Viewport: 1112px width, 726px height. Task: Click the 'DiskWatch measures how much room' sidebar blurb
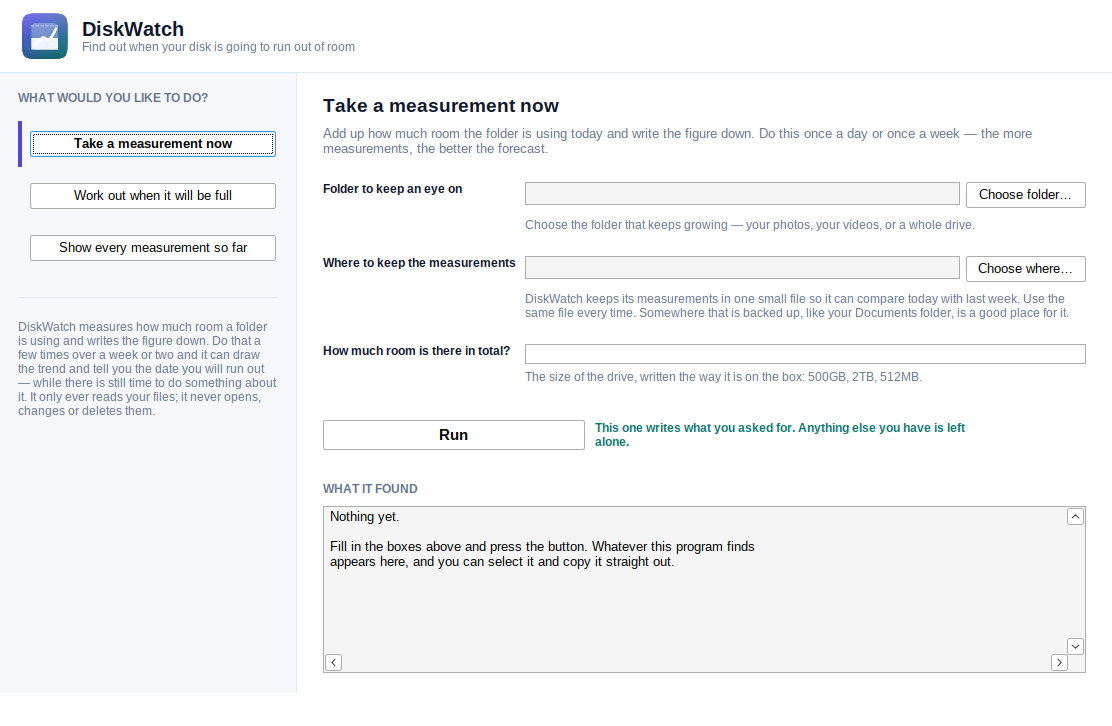[148, 369]
